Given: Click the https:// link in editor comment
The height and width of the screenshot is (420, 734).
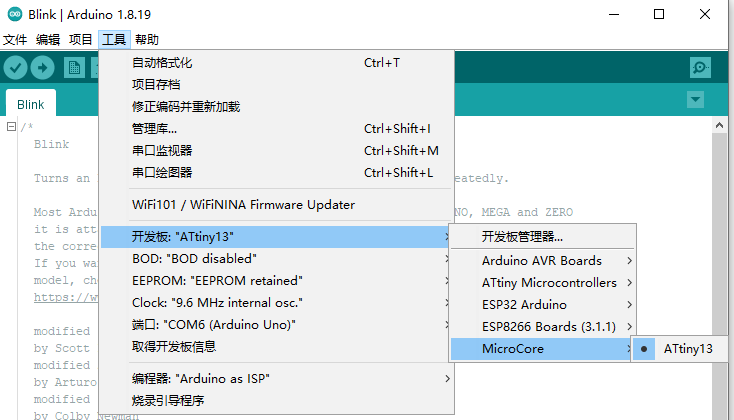Looking at the screenshot, I should coord(66,297).
